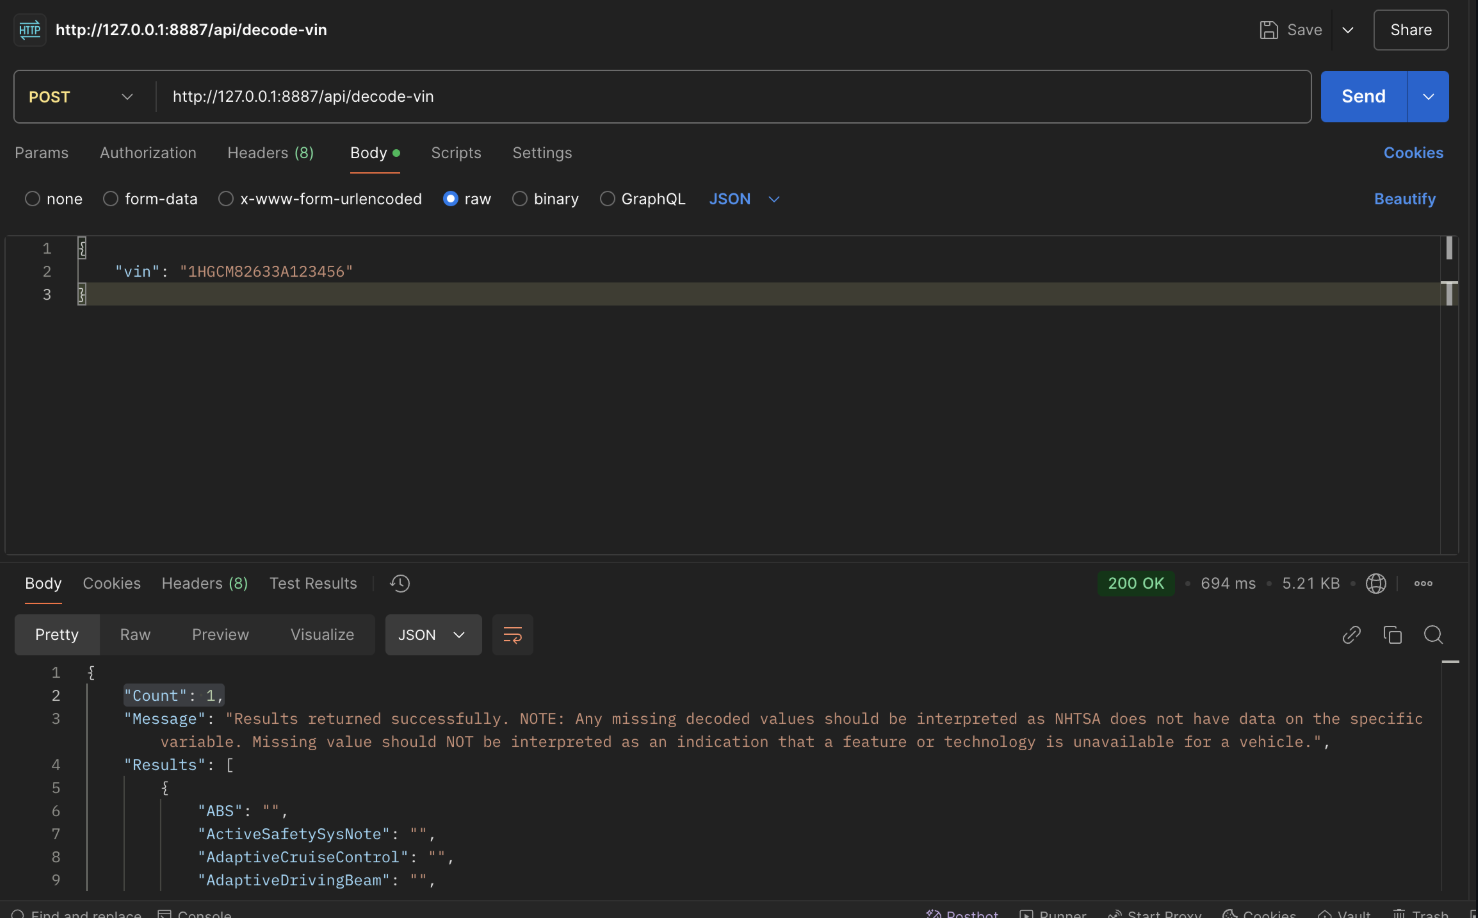Copy the response with the copy icon

point(1393,635)
